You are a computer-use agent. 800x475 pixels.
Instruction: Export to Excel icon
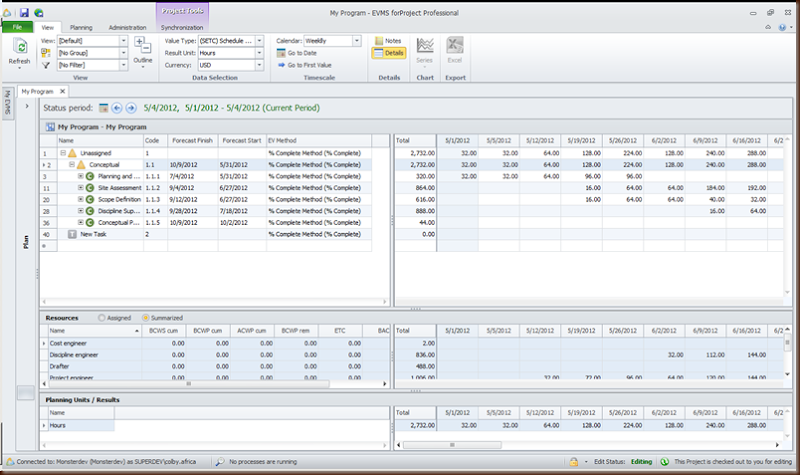tap(455, 46)
